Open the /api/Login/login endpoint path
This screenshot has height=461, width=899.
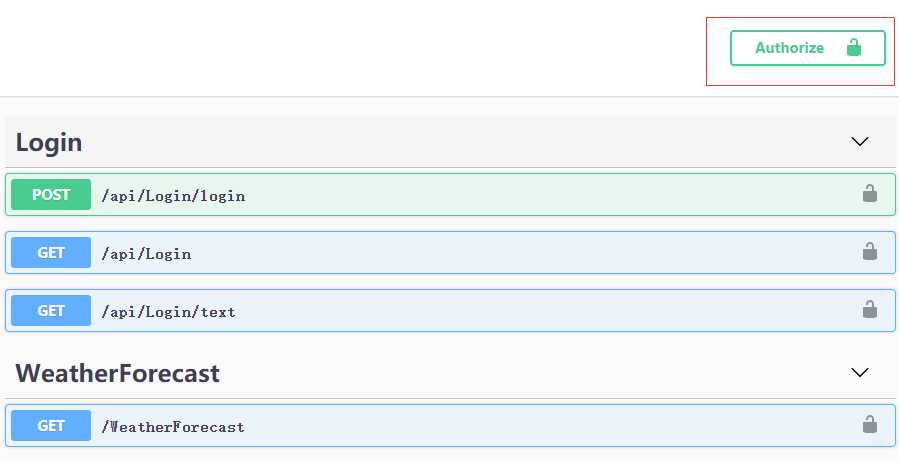click(173, 196)
